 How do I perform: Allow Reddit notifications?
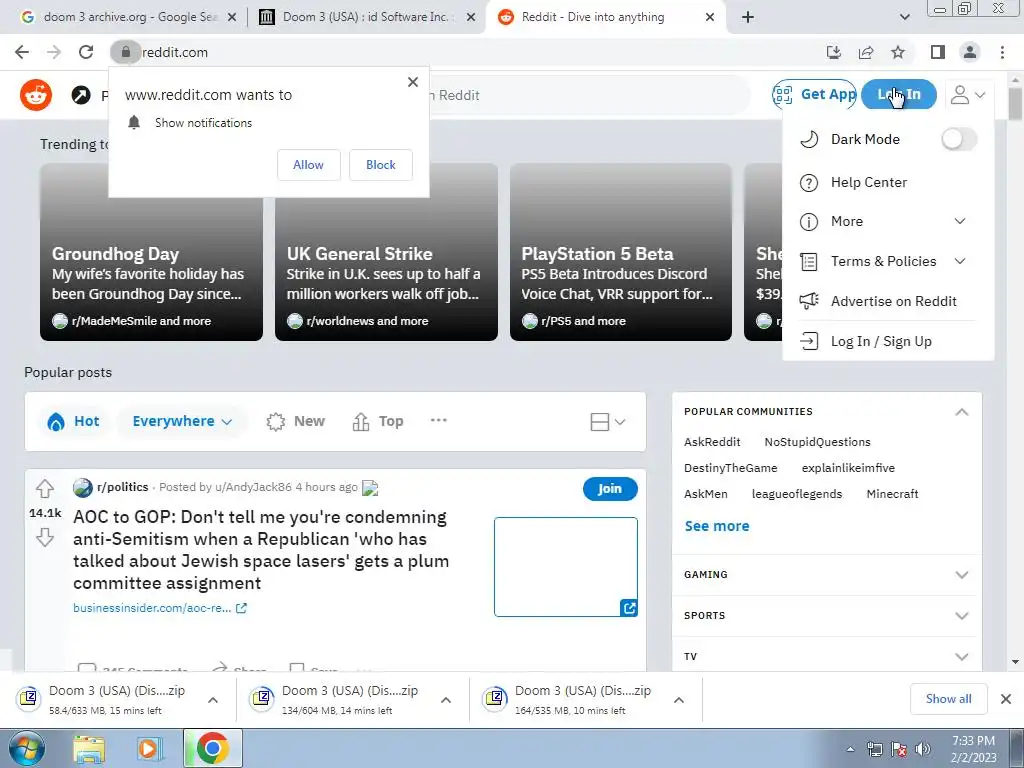[x=308, y=165]
